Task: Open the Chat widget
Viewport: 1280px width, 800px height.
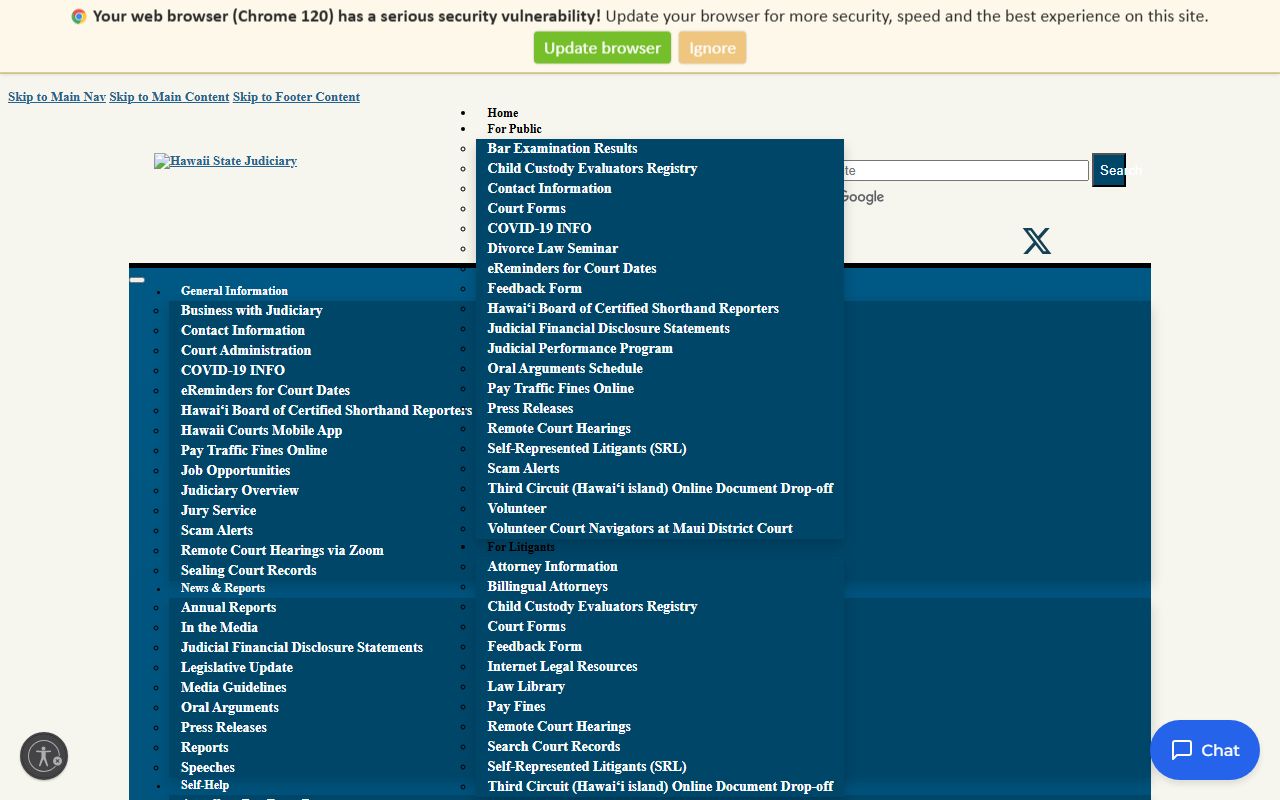Action: (x=1204, y=750)
